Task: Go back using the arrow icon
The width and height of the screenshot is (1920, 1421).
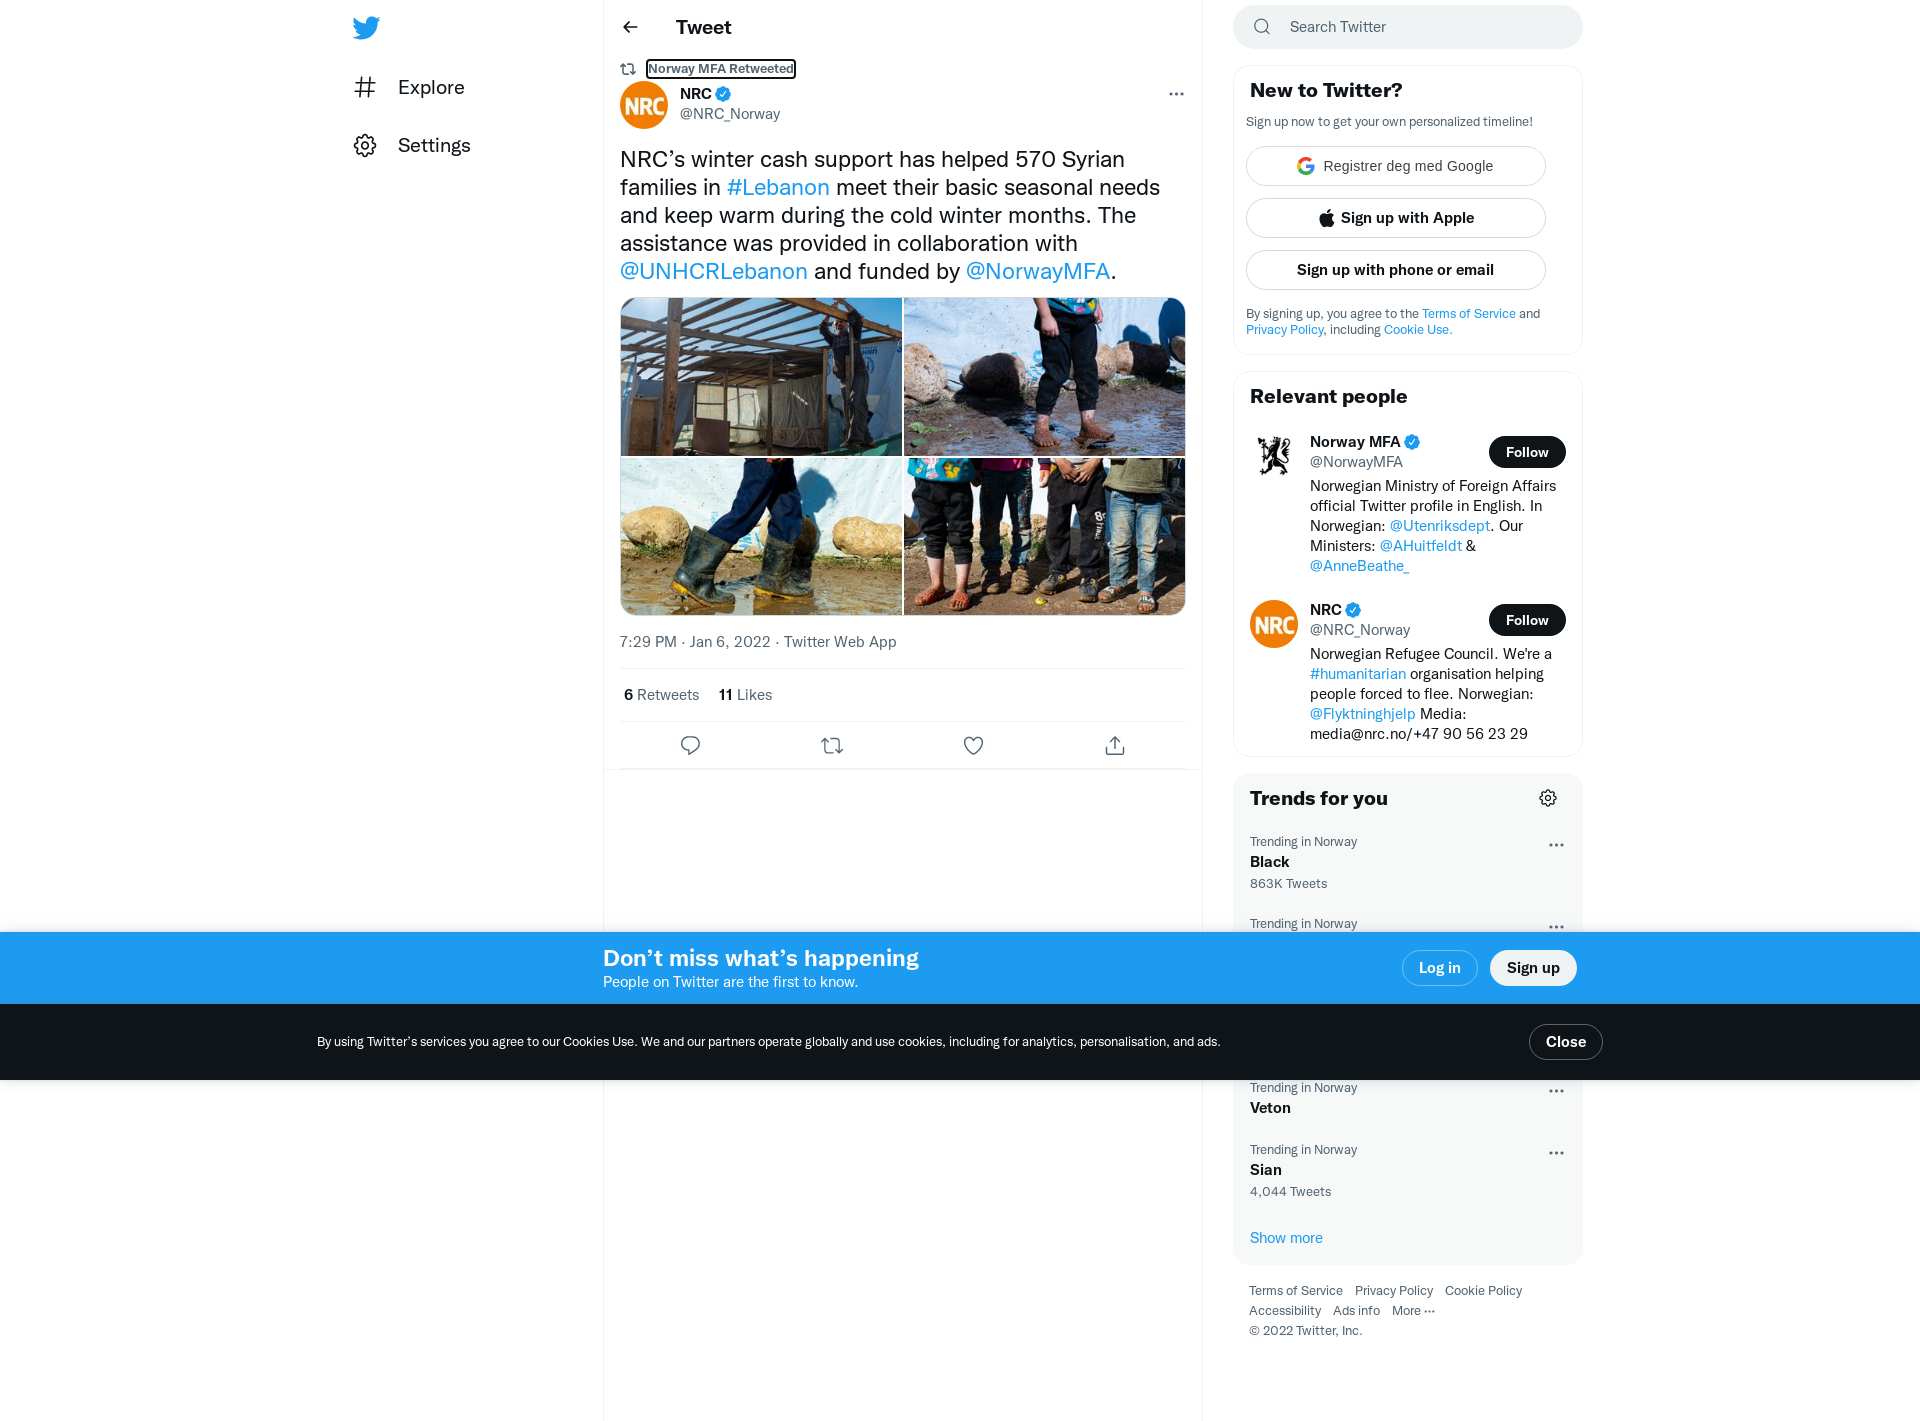Action: [630, 27]
